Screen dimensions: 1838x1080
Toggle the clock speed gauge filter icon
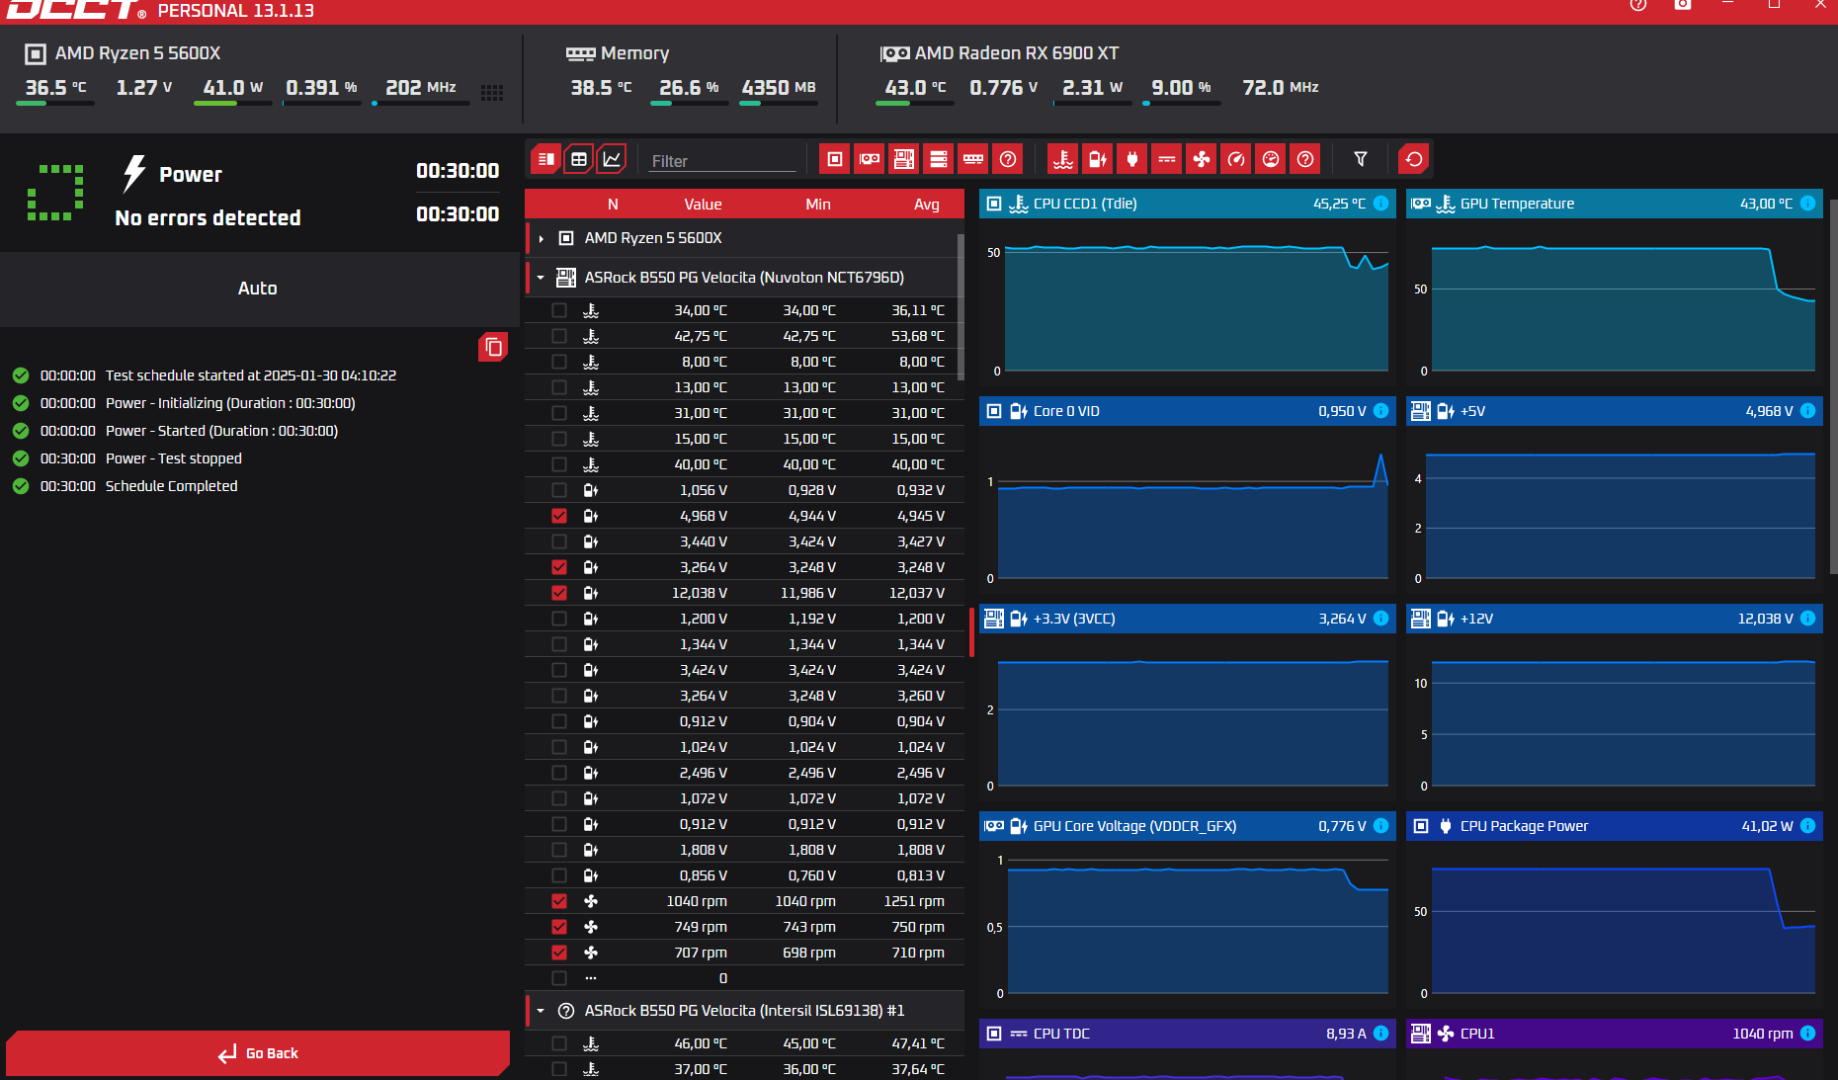tap(1236, 159)
